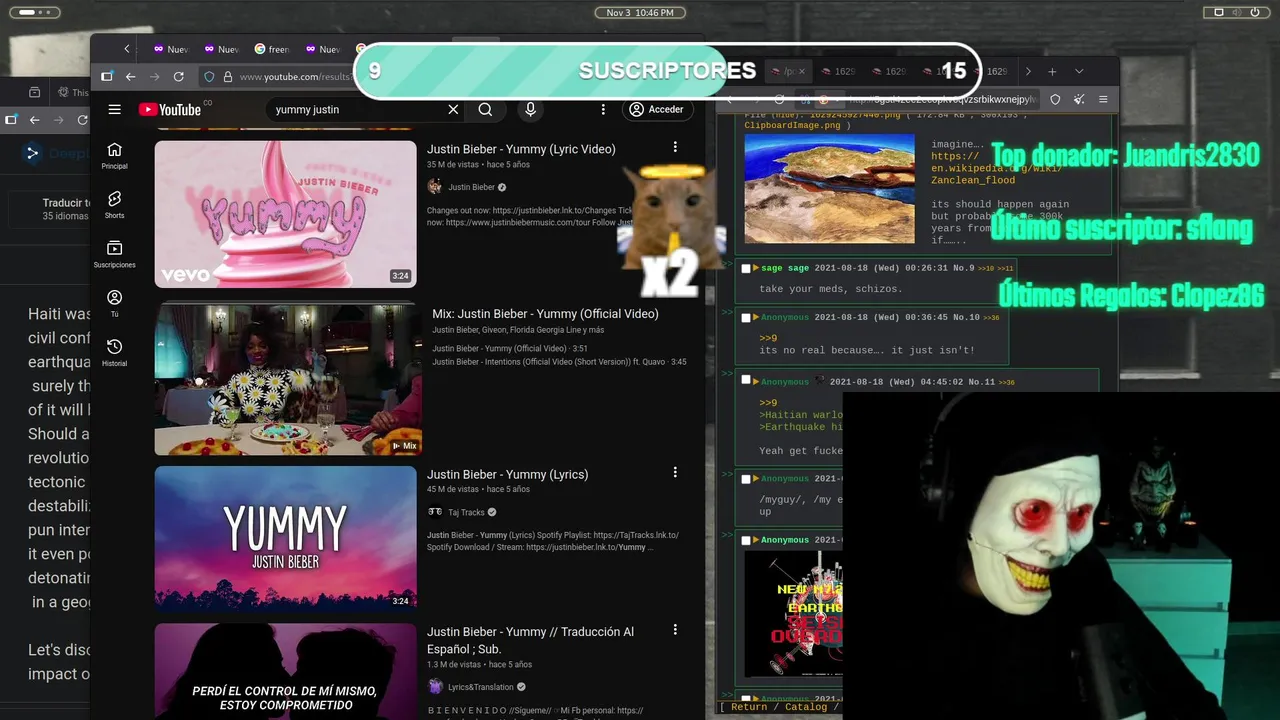Open the Tú section in sidebar
Image resolution: width=1280 pixels, height=720 pixels.
(x=114, y=303)
